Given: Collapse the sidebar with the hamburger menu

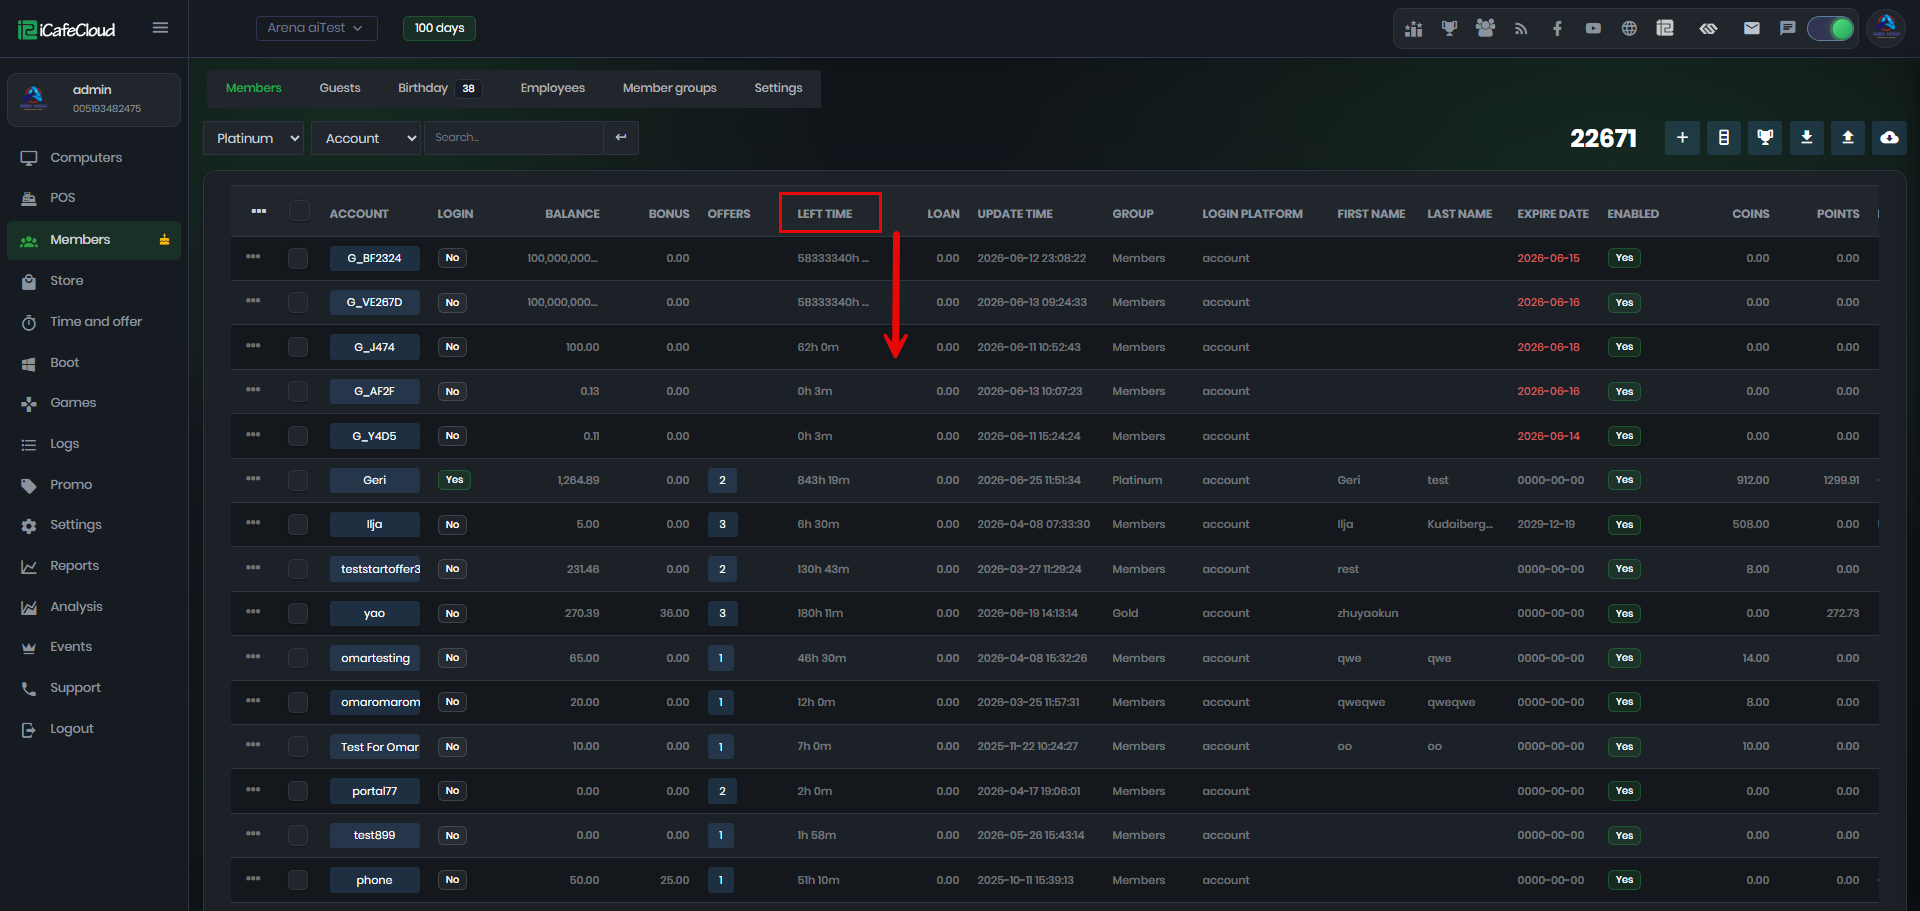Looking at the screenshot, I should [160, 28].
